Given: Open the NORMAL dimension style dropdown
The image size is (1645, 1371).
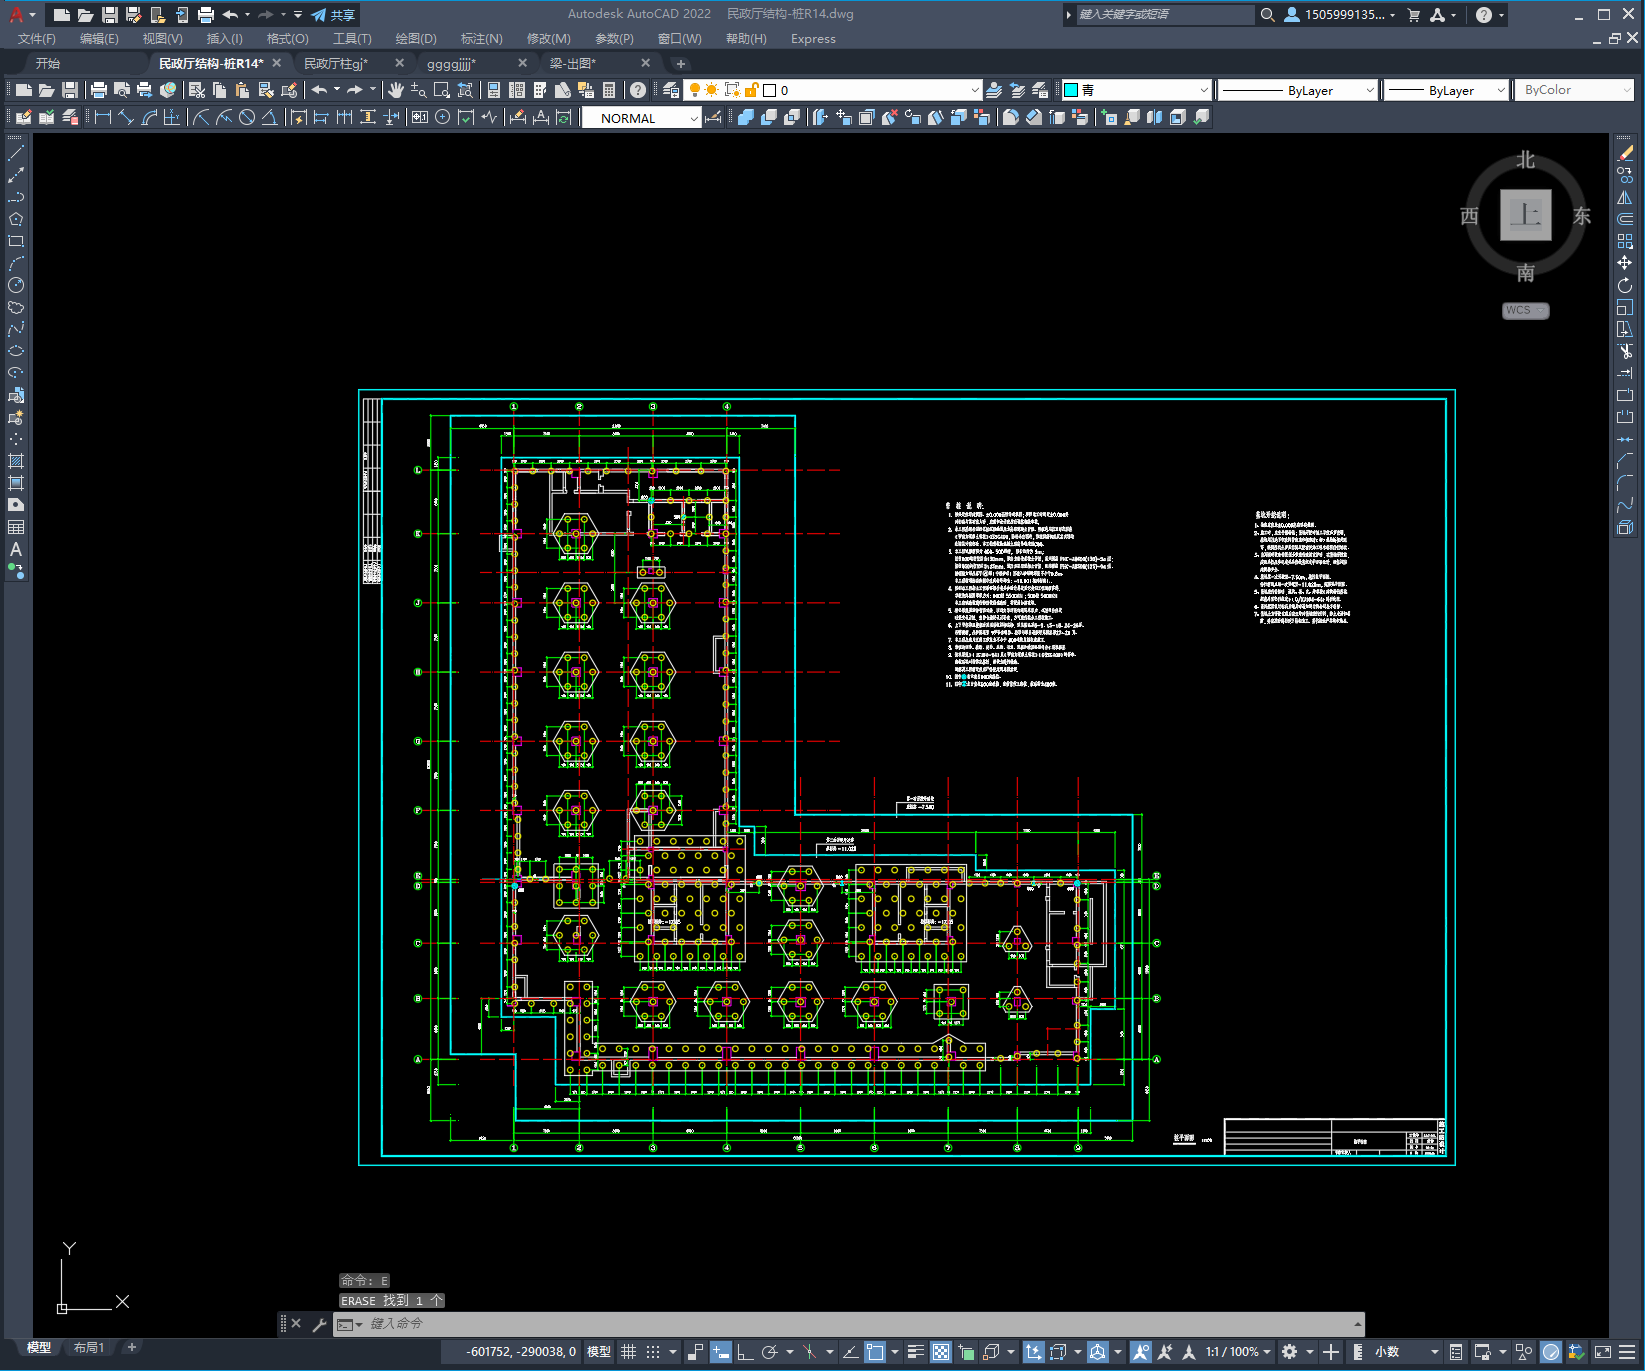Looking at the screenshot, I should point(641,118).
